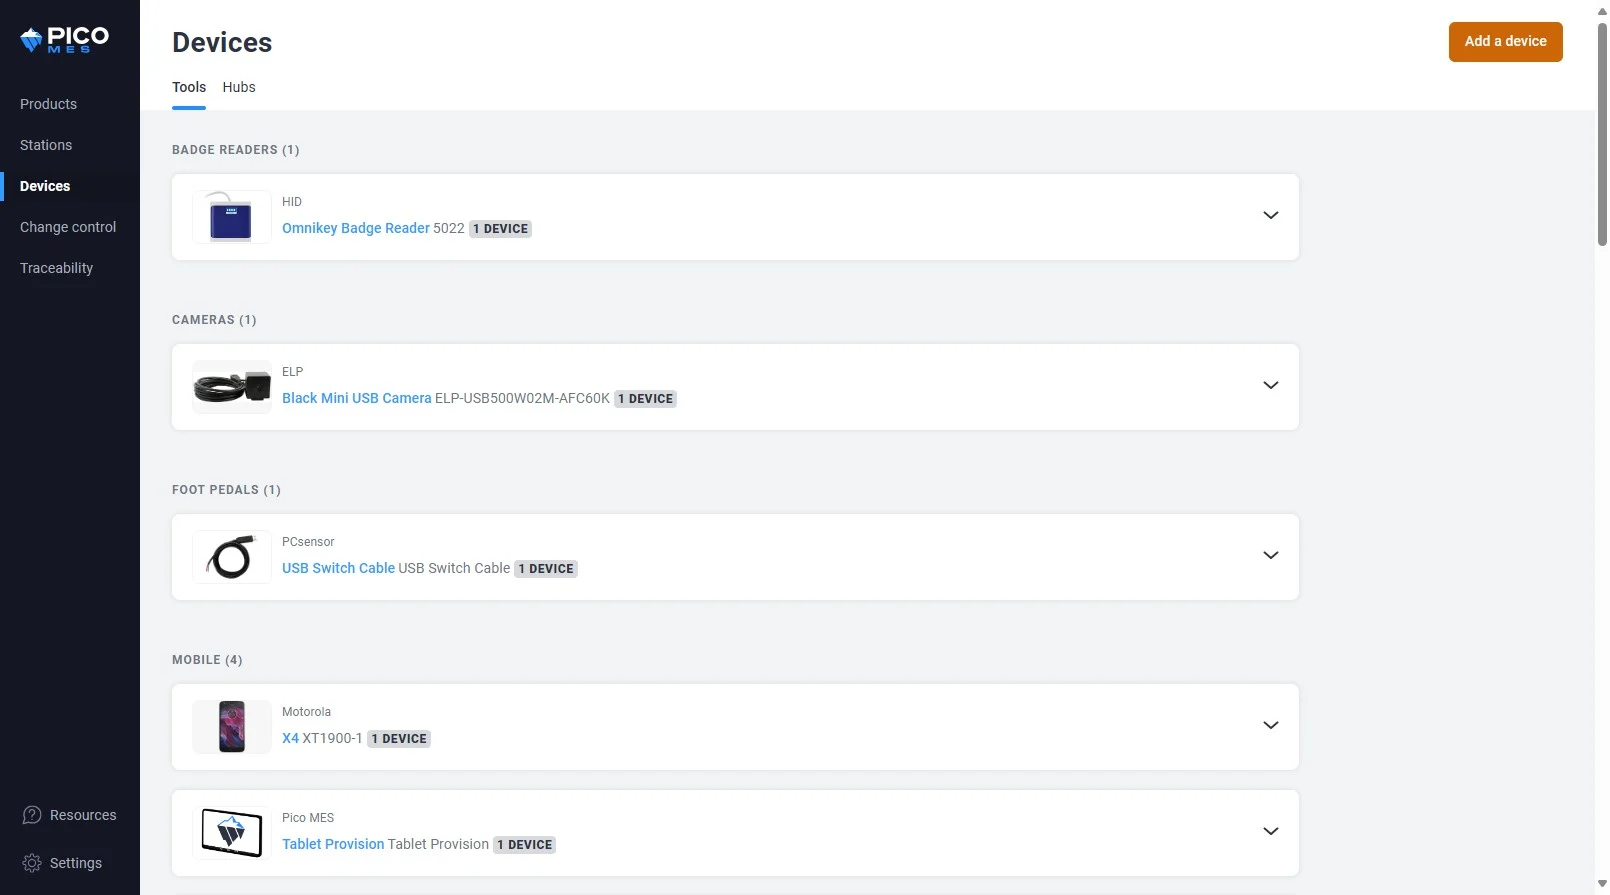Click the 1 DEVICE badge for USB Switch Cable

coord(546,569)
